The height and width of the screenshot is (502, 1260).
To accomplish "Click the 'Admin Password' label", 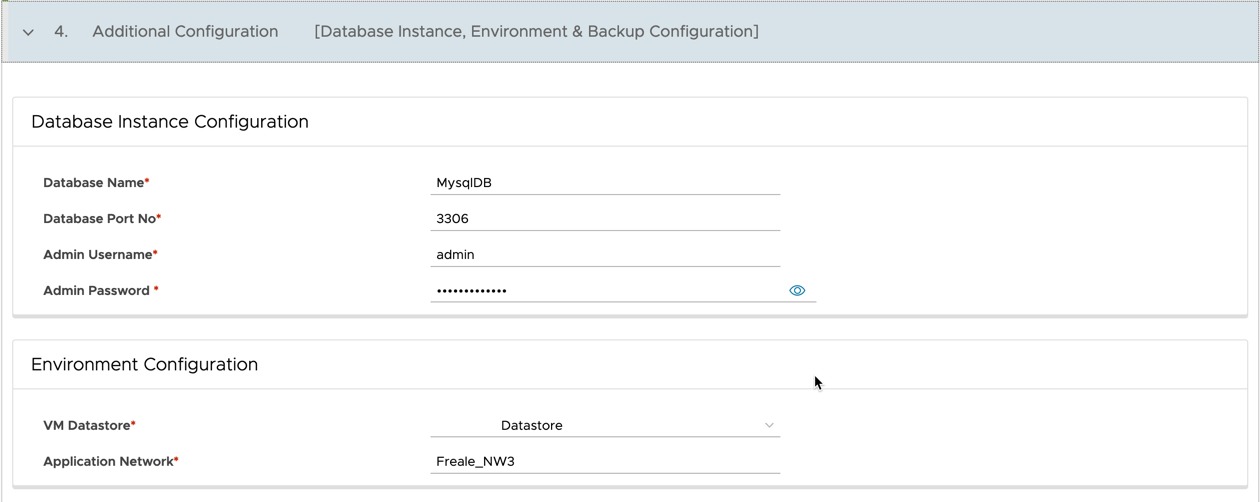I will pos(96,291).
